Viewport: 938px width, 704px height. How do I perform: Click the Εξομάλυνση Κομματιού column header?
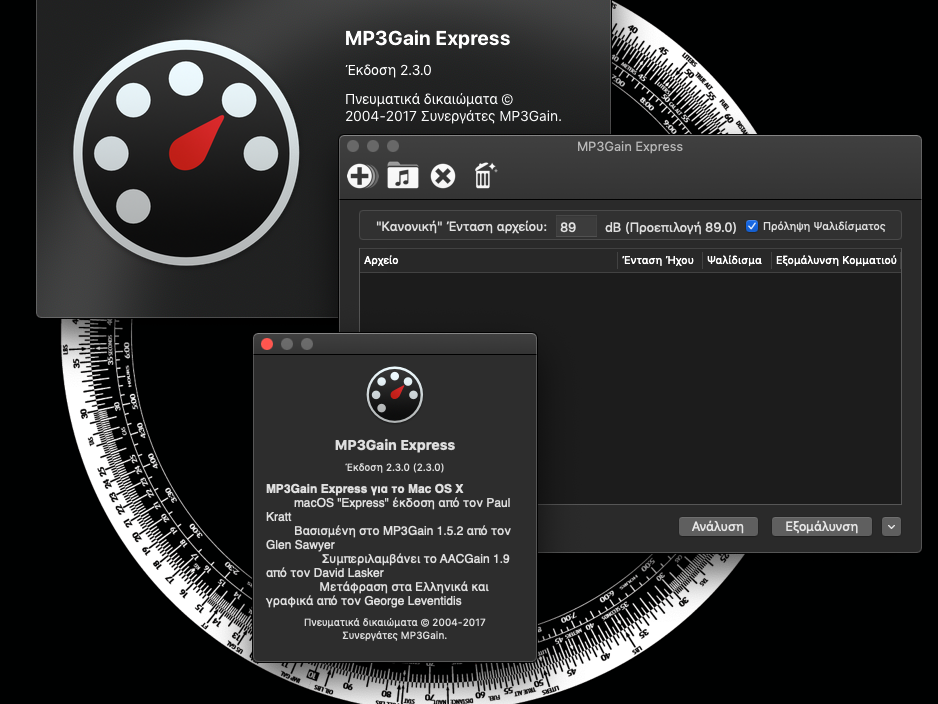(836, 260)
